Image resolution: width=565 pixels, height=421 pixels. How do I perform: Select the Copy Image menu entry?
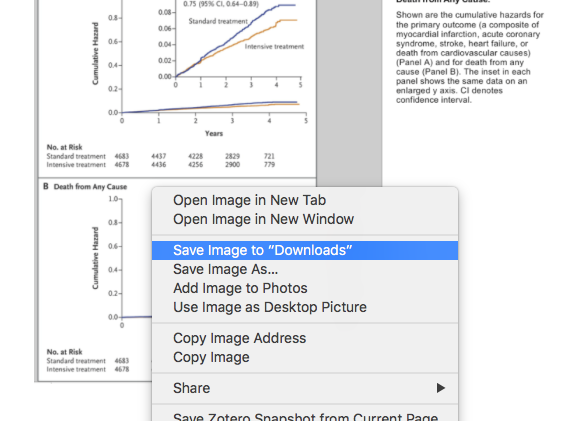305,357
